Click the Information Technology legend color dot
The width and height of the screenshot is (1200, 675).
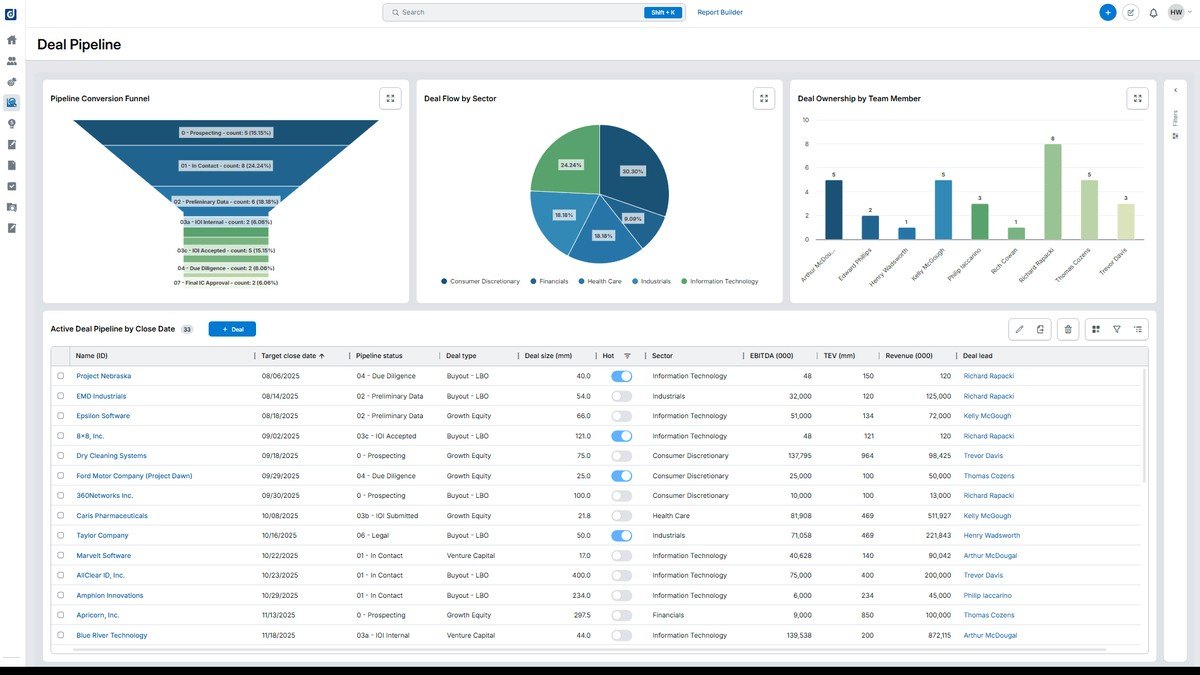click(684, 281)
